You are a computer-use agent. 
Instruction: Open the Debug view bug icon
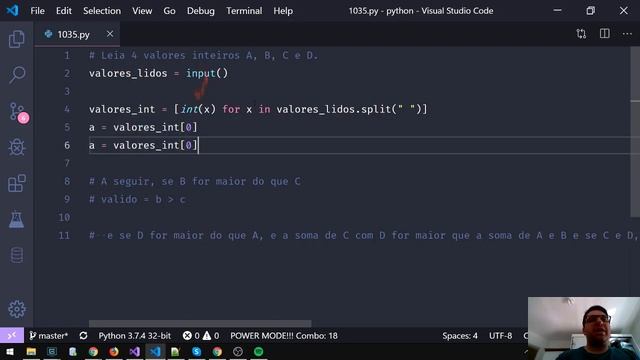(17, 147)
